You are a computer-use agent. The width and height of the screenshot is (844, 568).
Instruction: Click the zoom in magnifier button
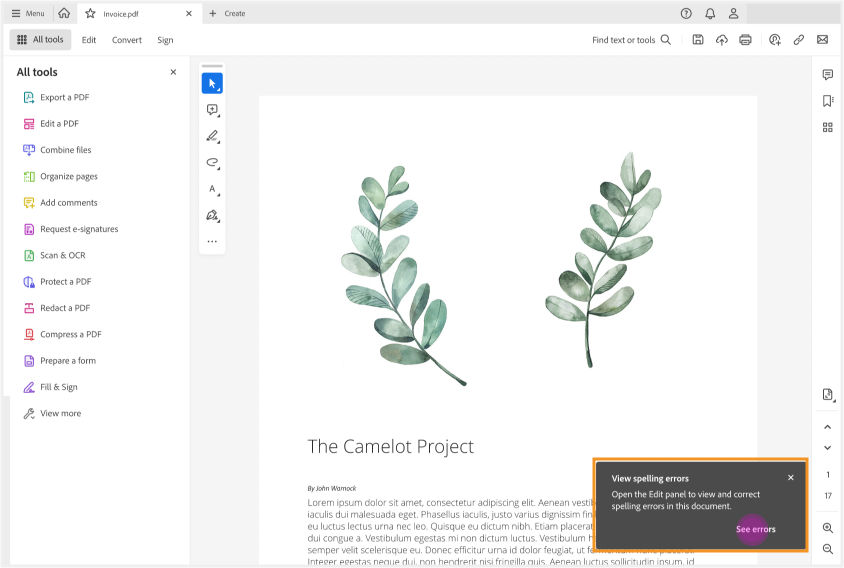click(x=827, y=527)
